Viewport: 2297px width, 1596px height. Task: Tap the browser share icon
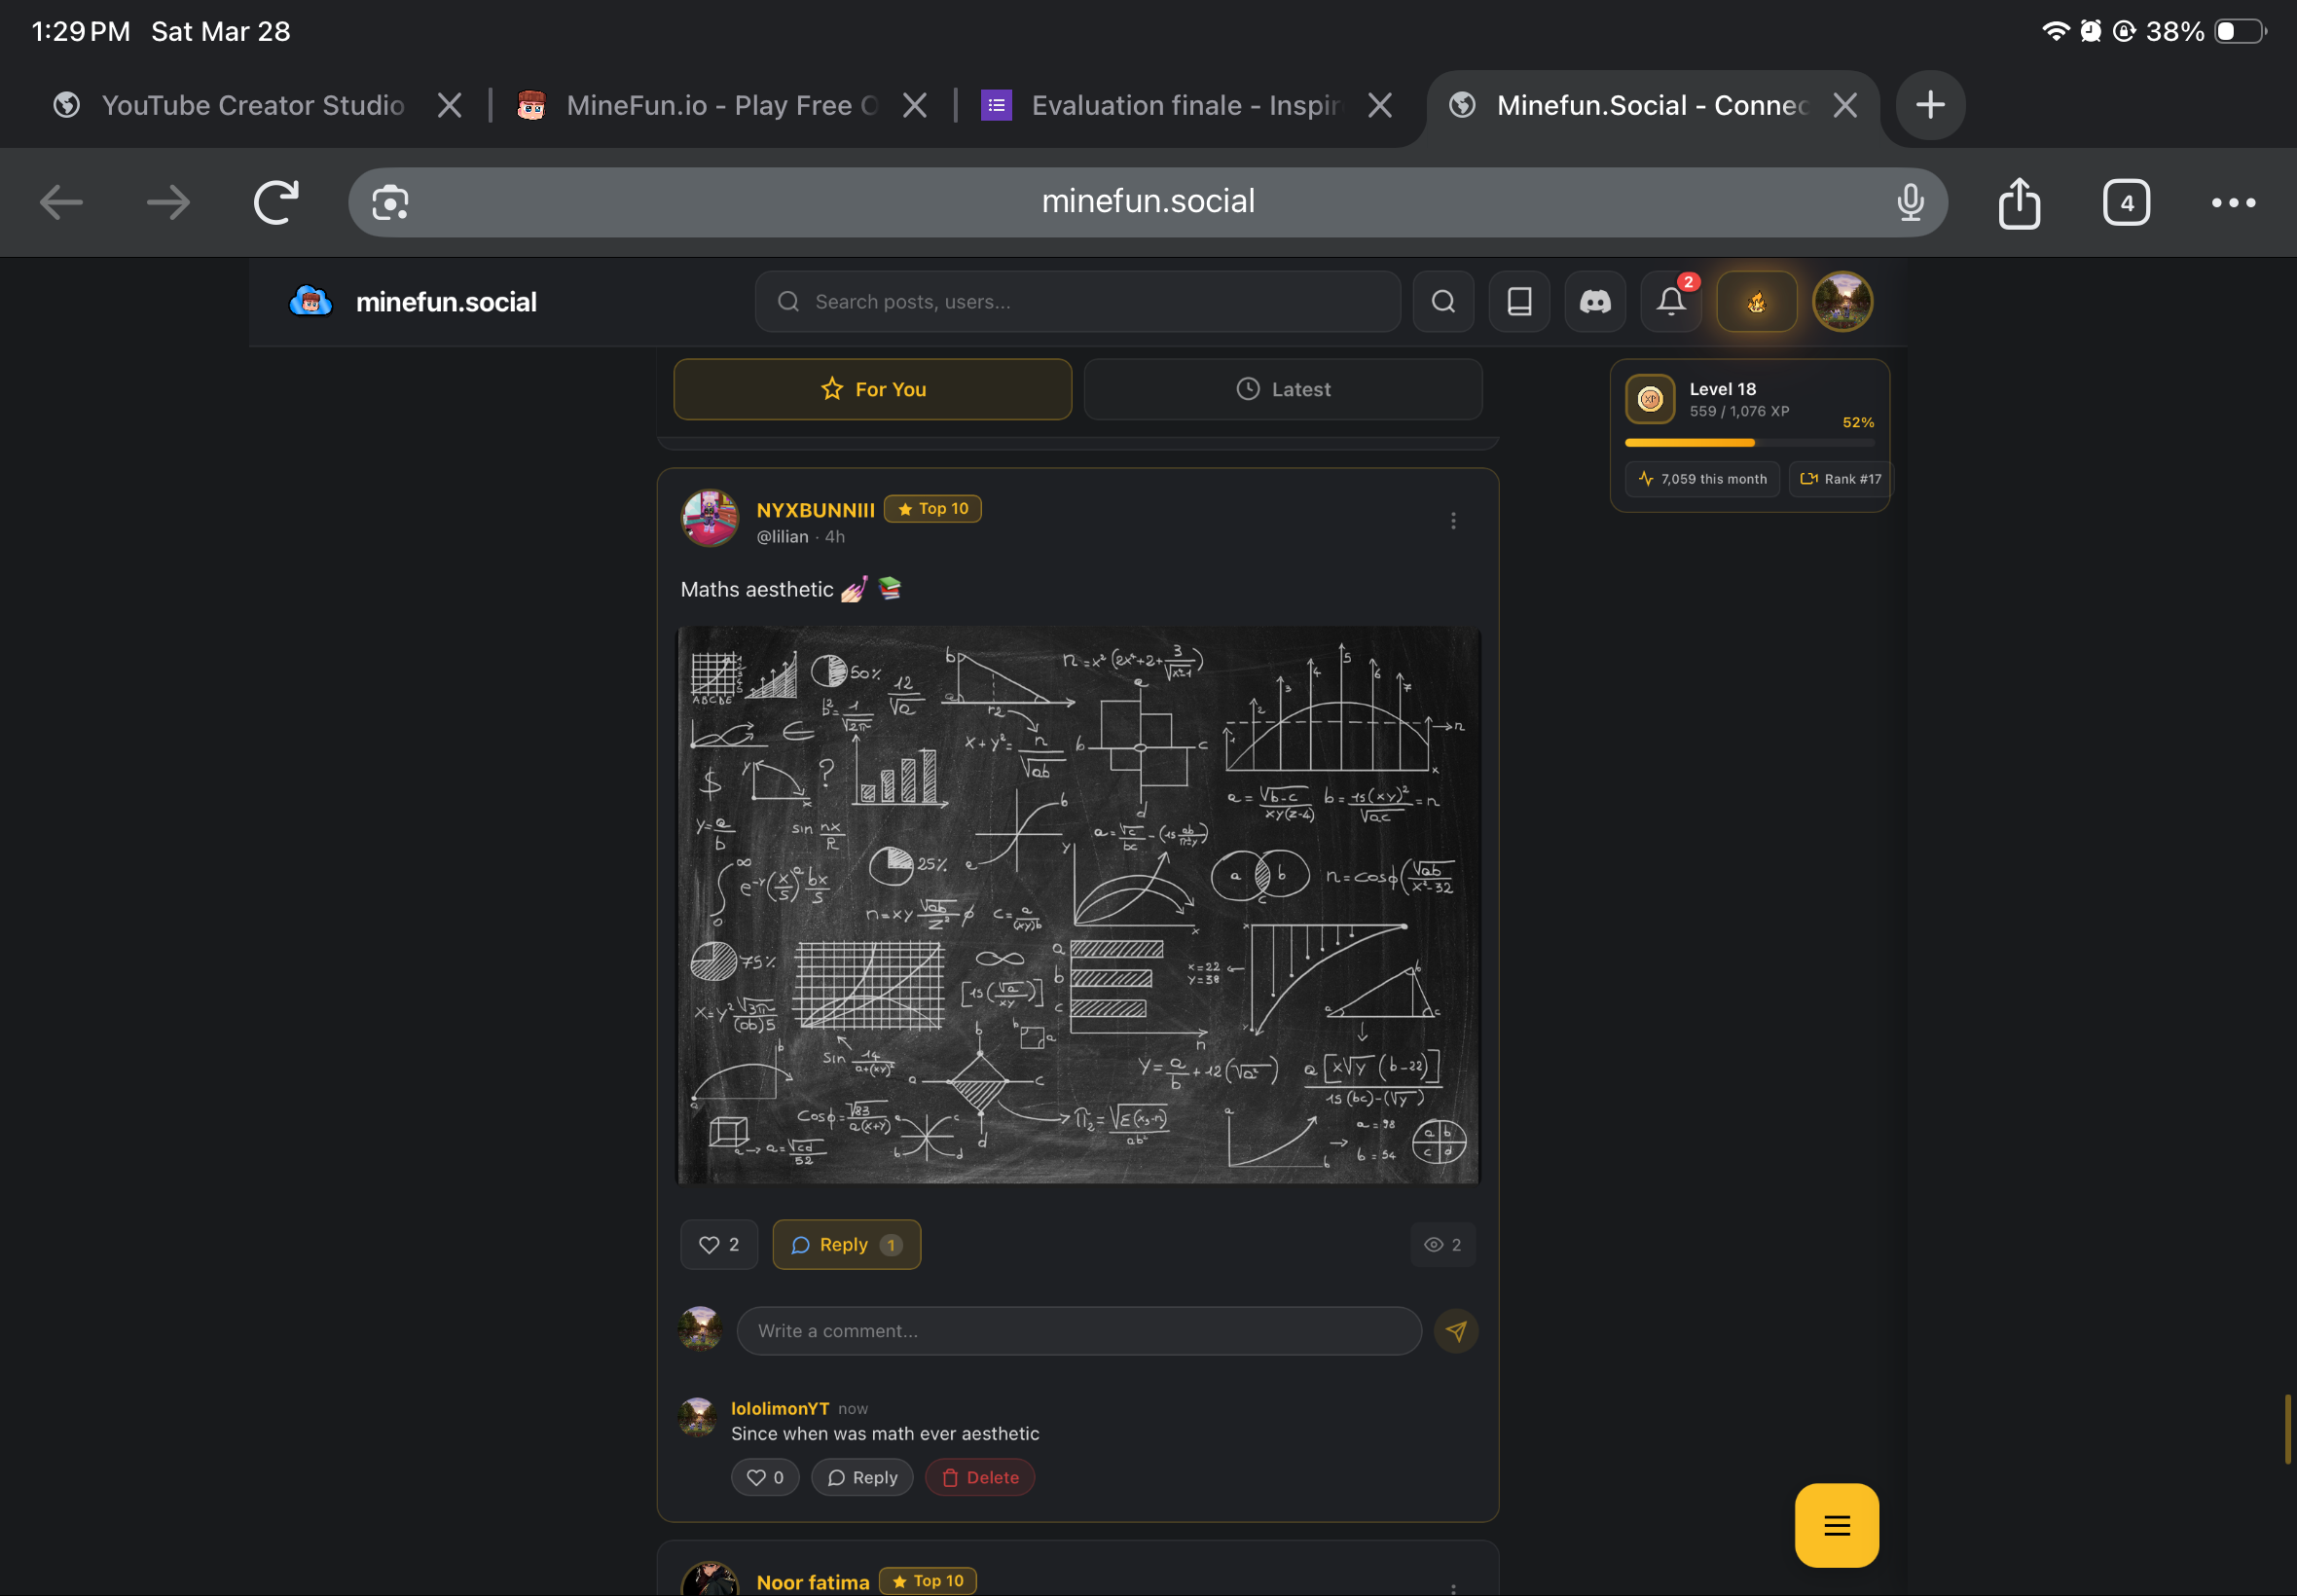tap(2018, 203)
